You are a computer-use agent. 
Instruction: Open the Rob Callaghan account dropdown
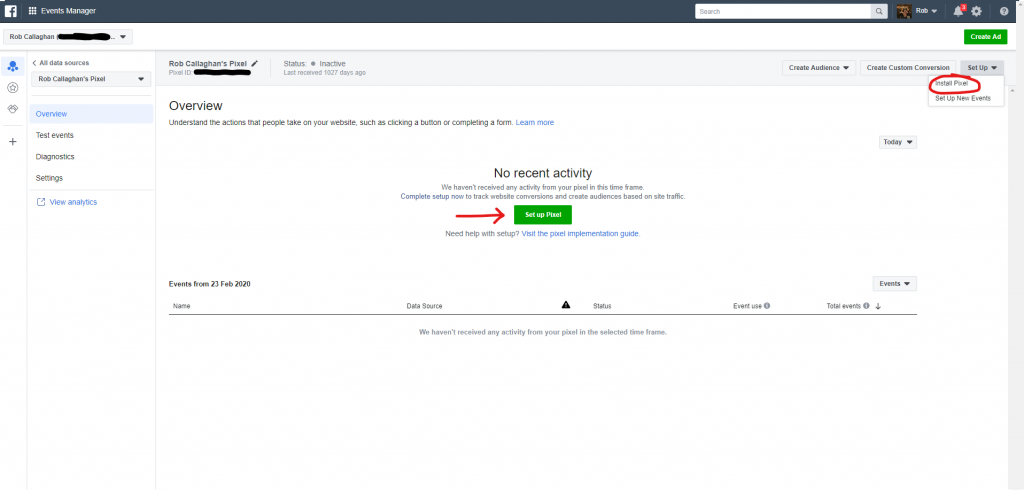click(x=68, y=37)
